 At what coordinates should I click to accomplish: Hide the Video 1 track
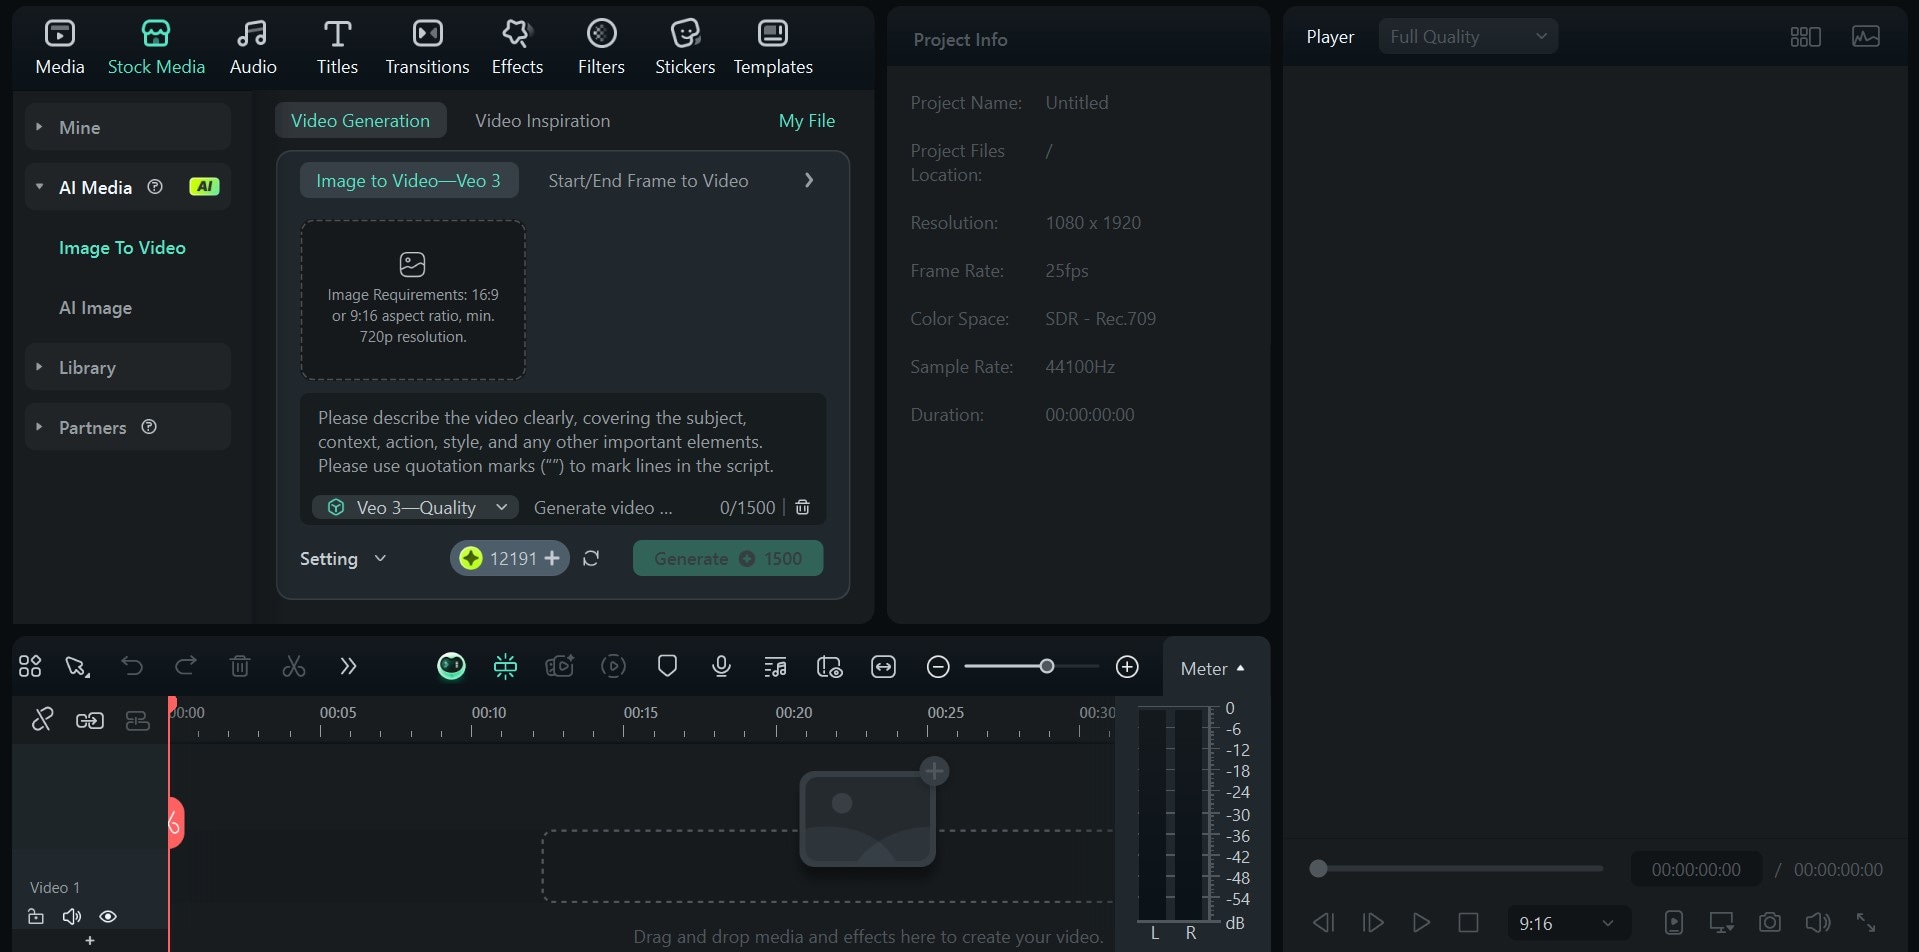point(108,916)
